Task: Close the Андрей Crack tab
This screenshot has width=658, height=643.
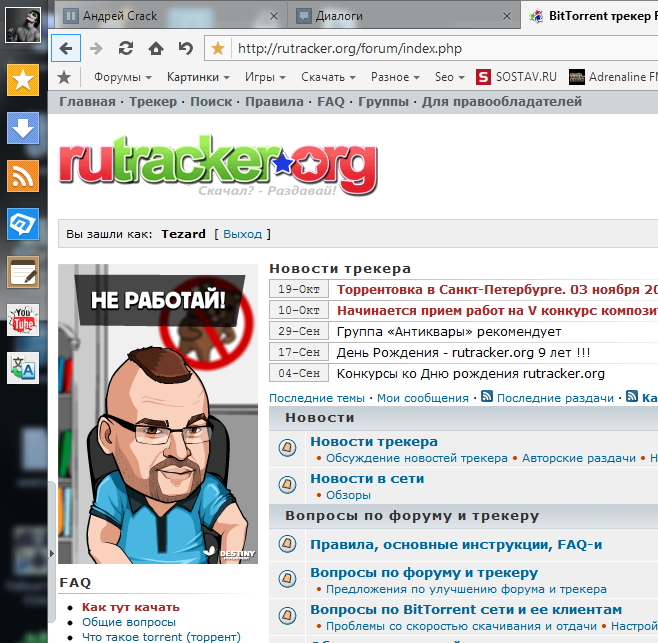Action: tap(274, 16)
